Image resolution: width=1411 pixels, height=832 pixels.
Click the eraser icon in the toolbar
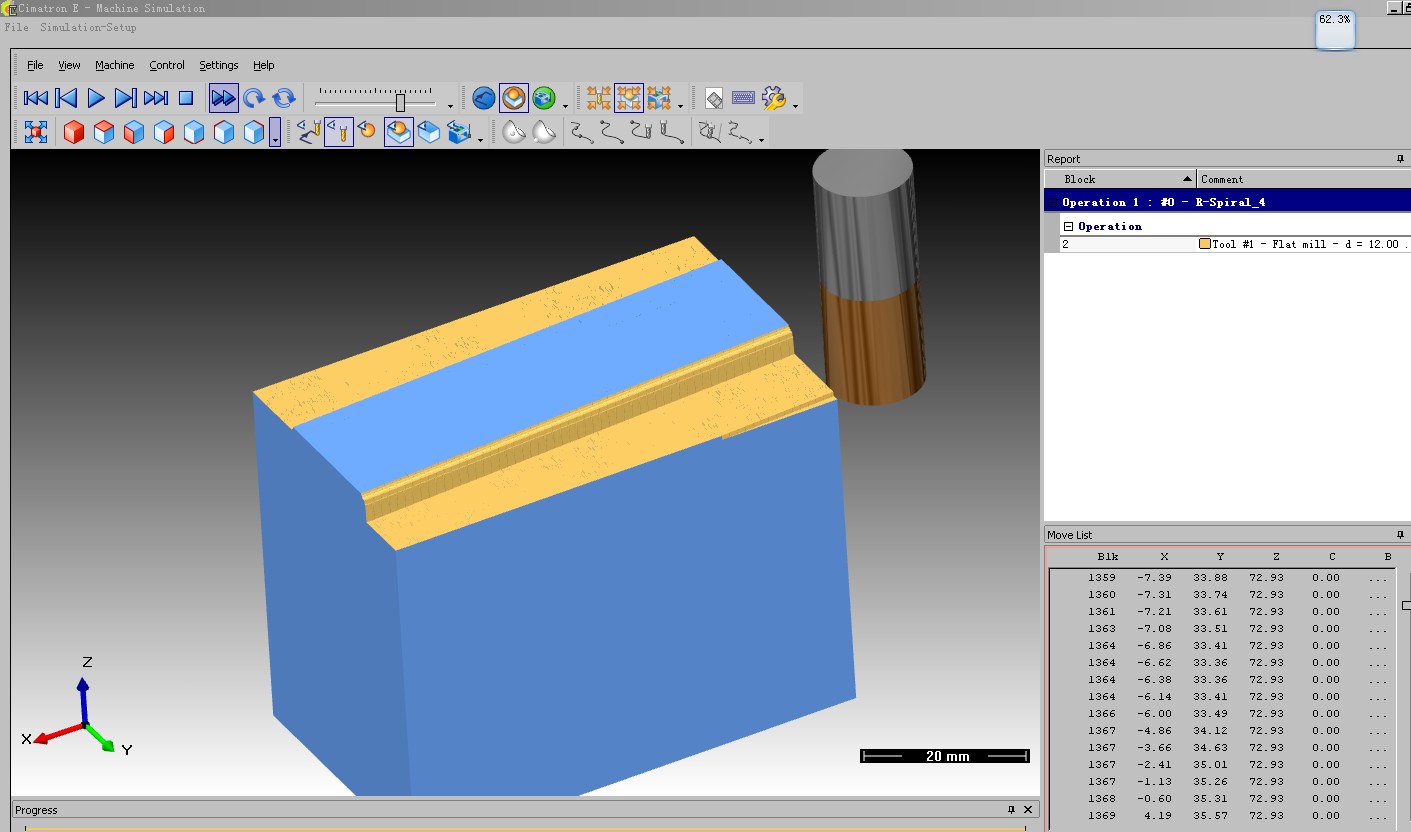coord(714,98)
